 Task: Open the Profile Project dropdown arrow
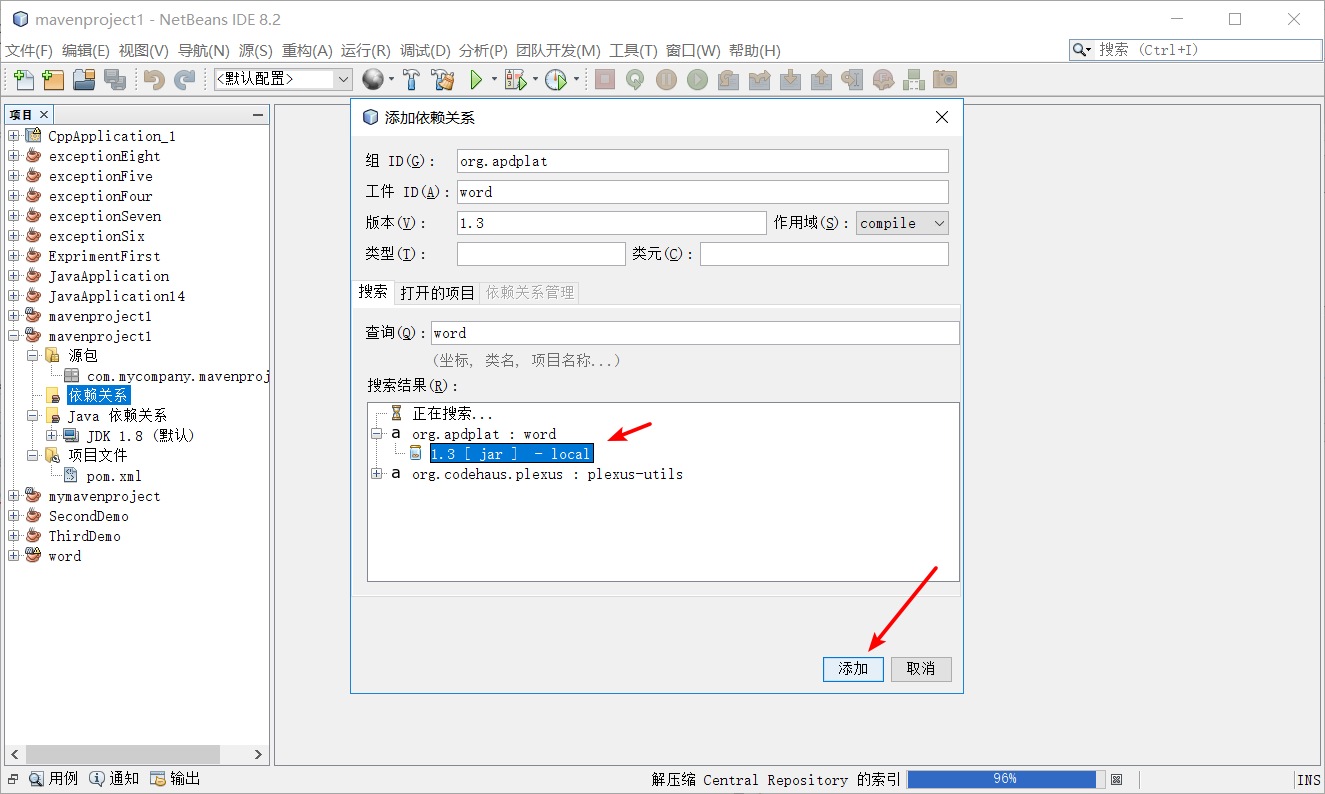tap(576, 79)
